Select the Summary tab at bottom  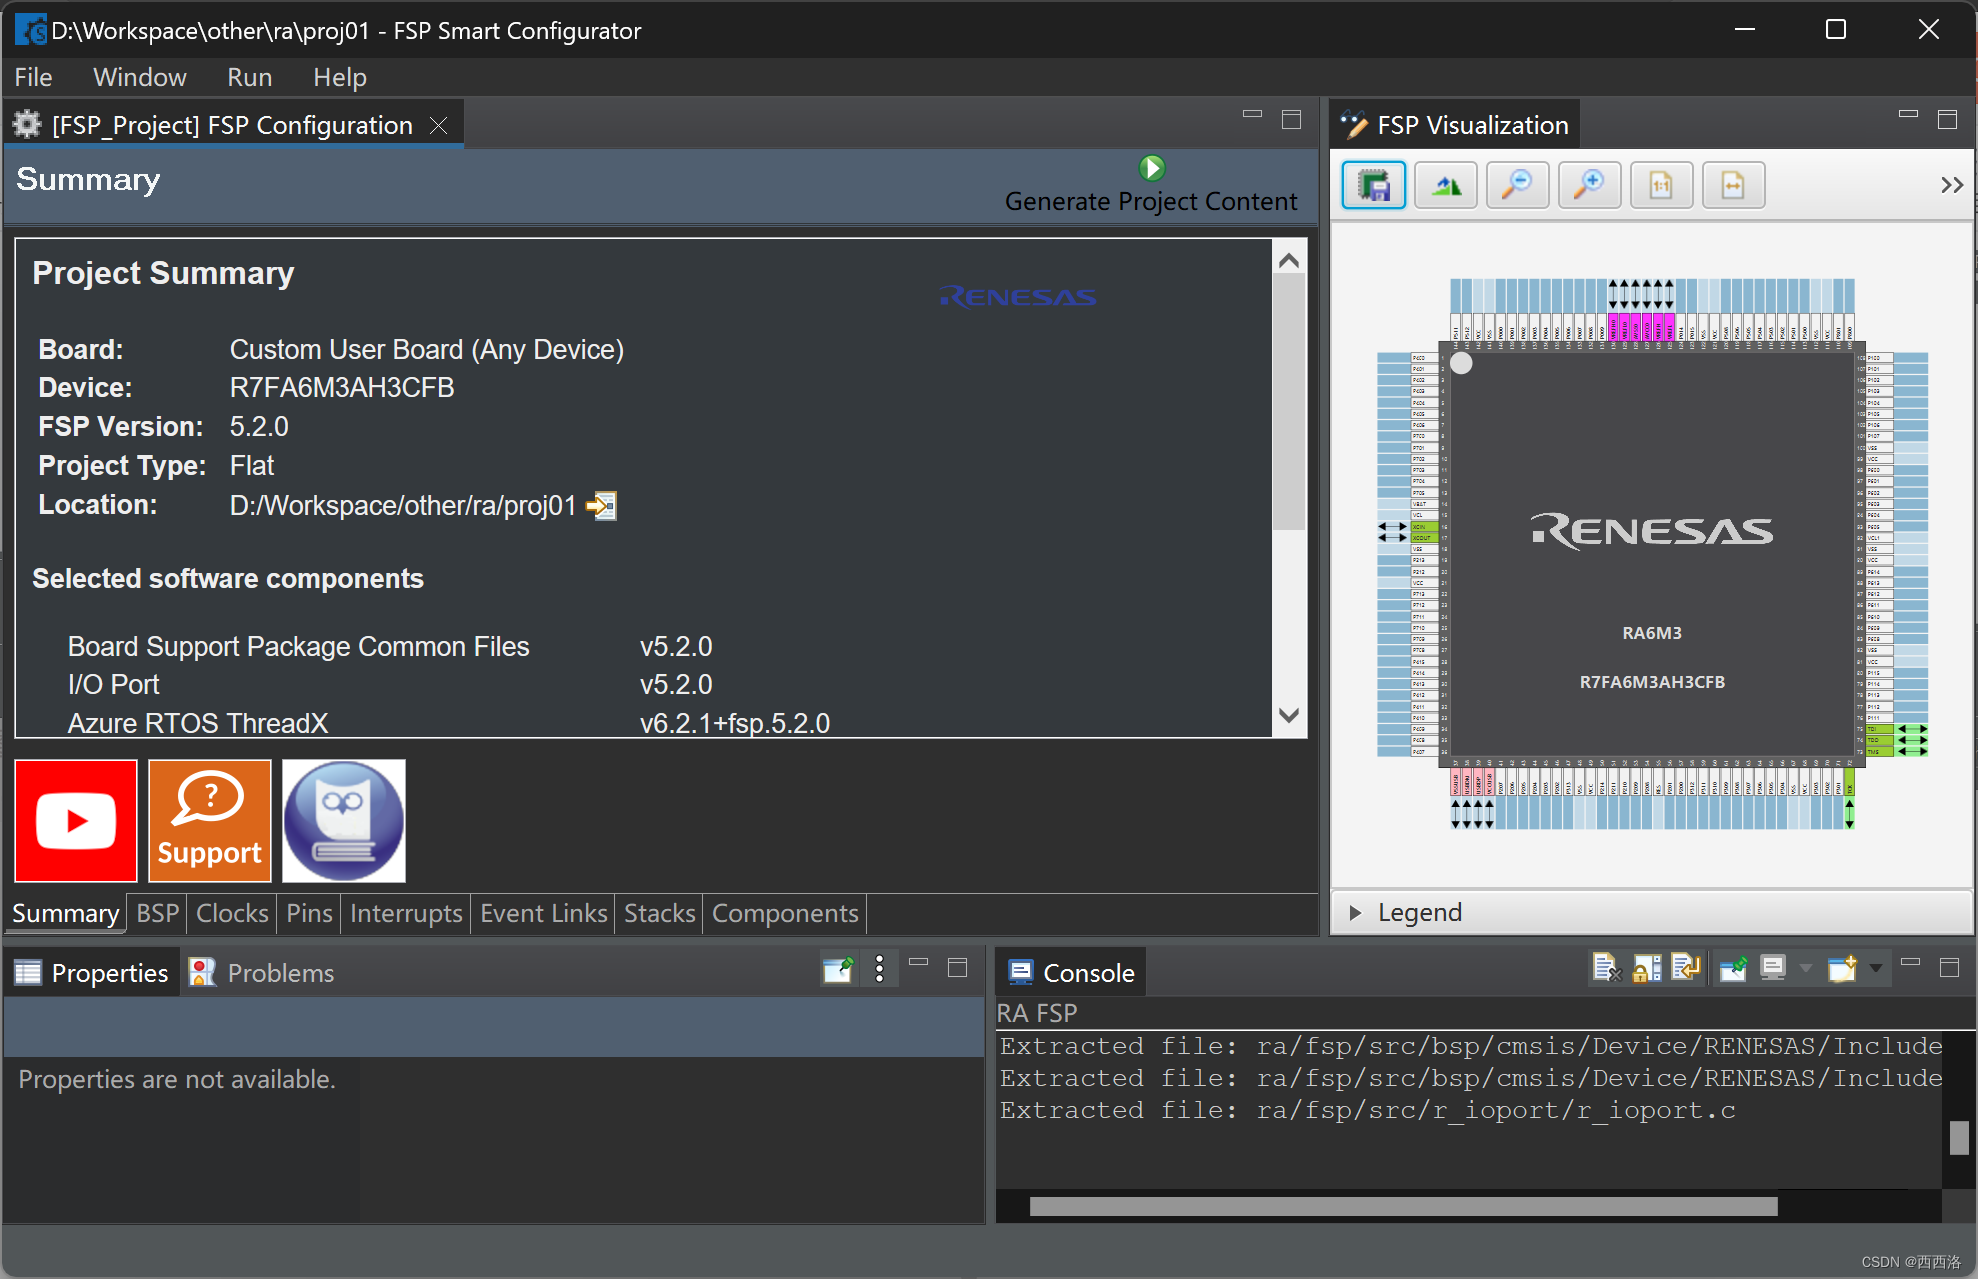click(65, 913)
